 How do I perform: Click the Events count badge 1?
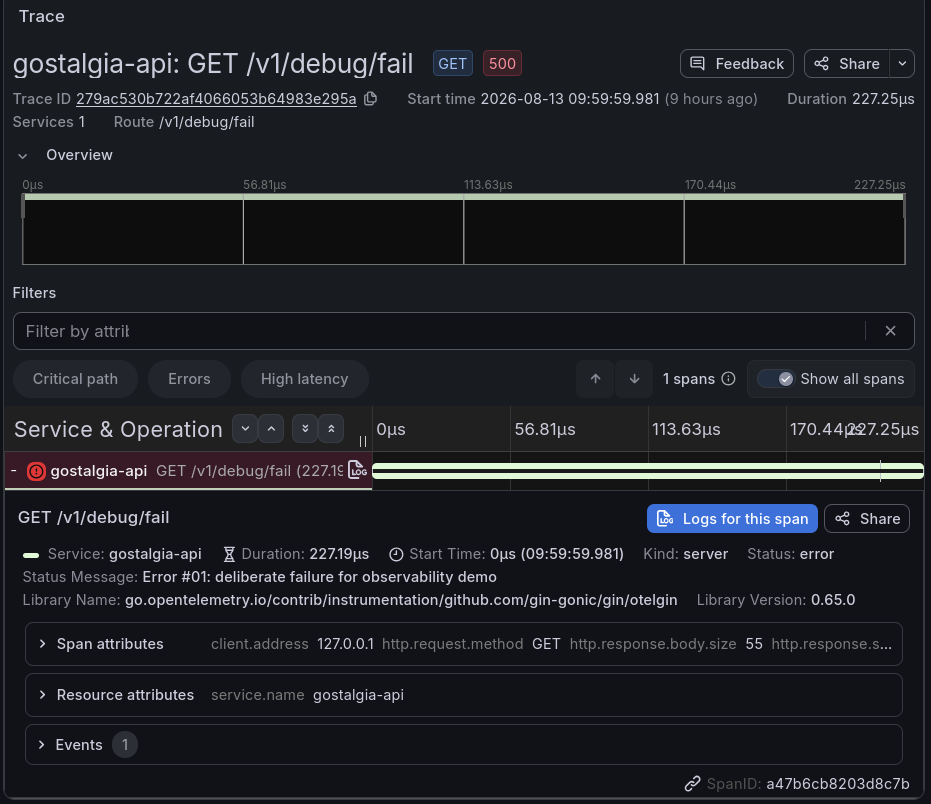125,745
